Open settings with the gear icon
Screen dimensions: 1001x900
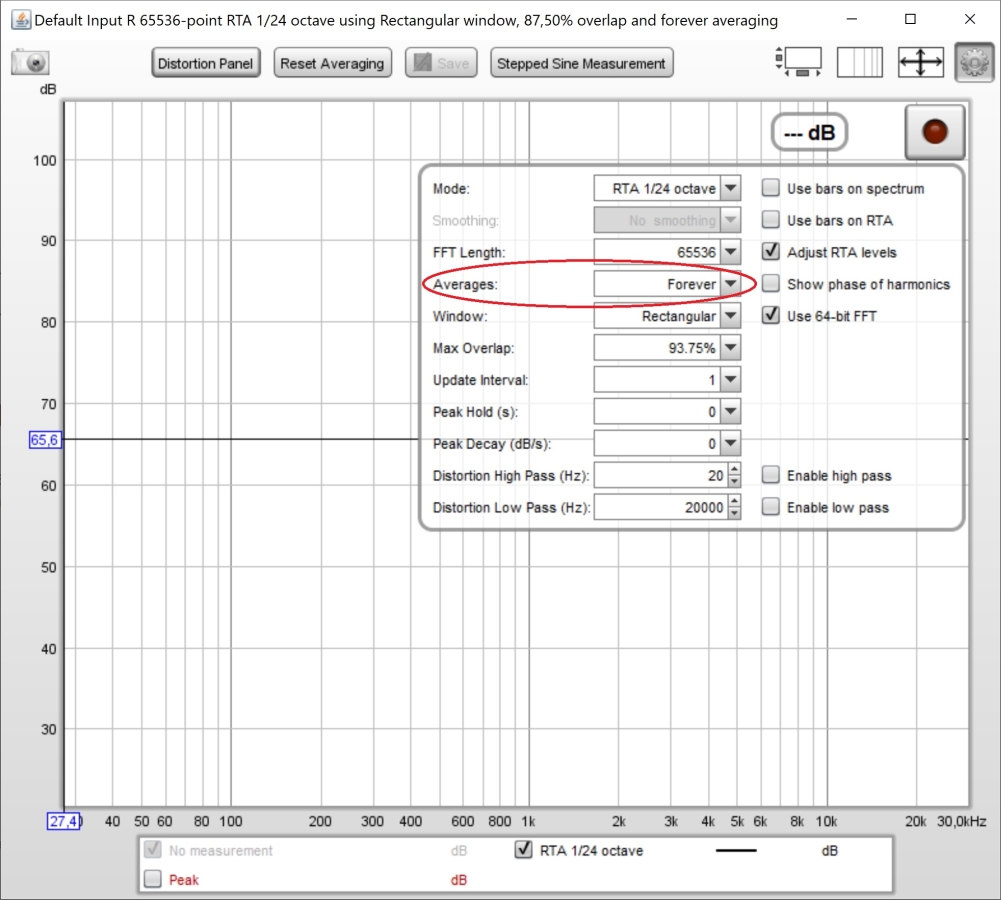pos(973,62)
